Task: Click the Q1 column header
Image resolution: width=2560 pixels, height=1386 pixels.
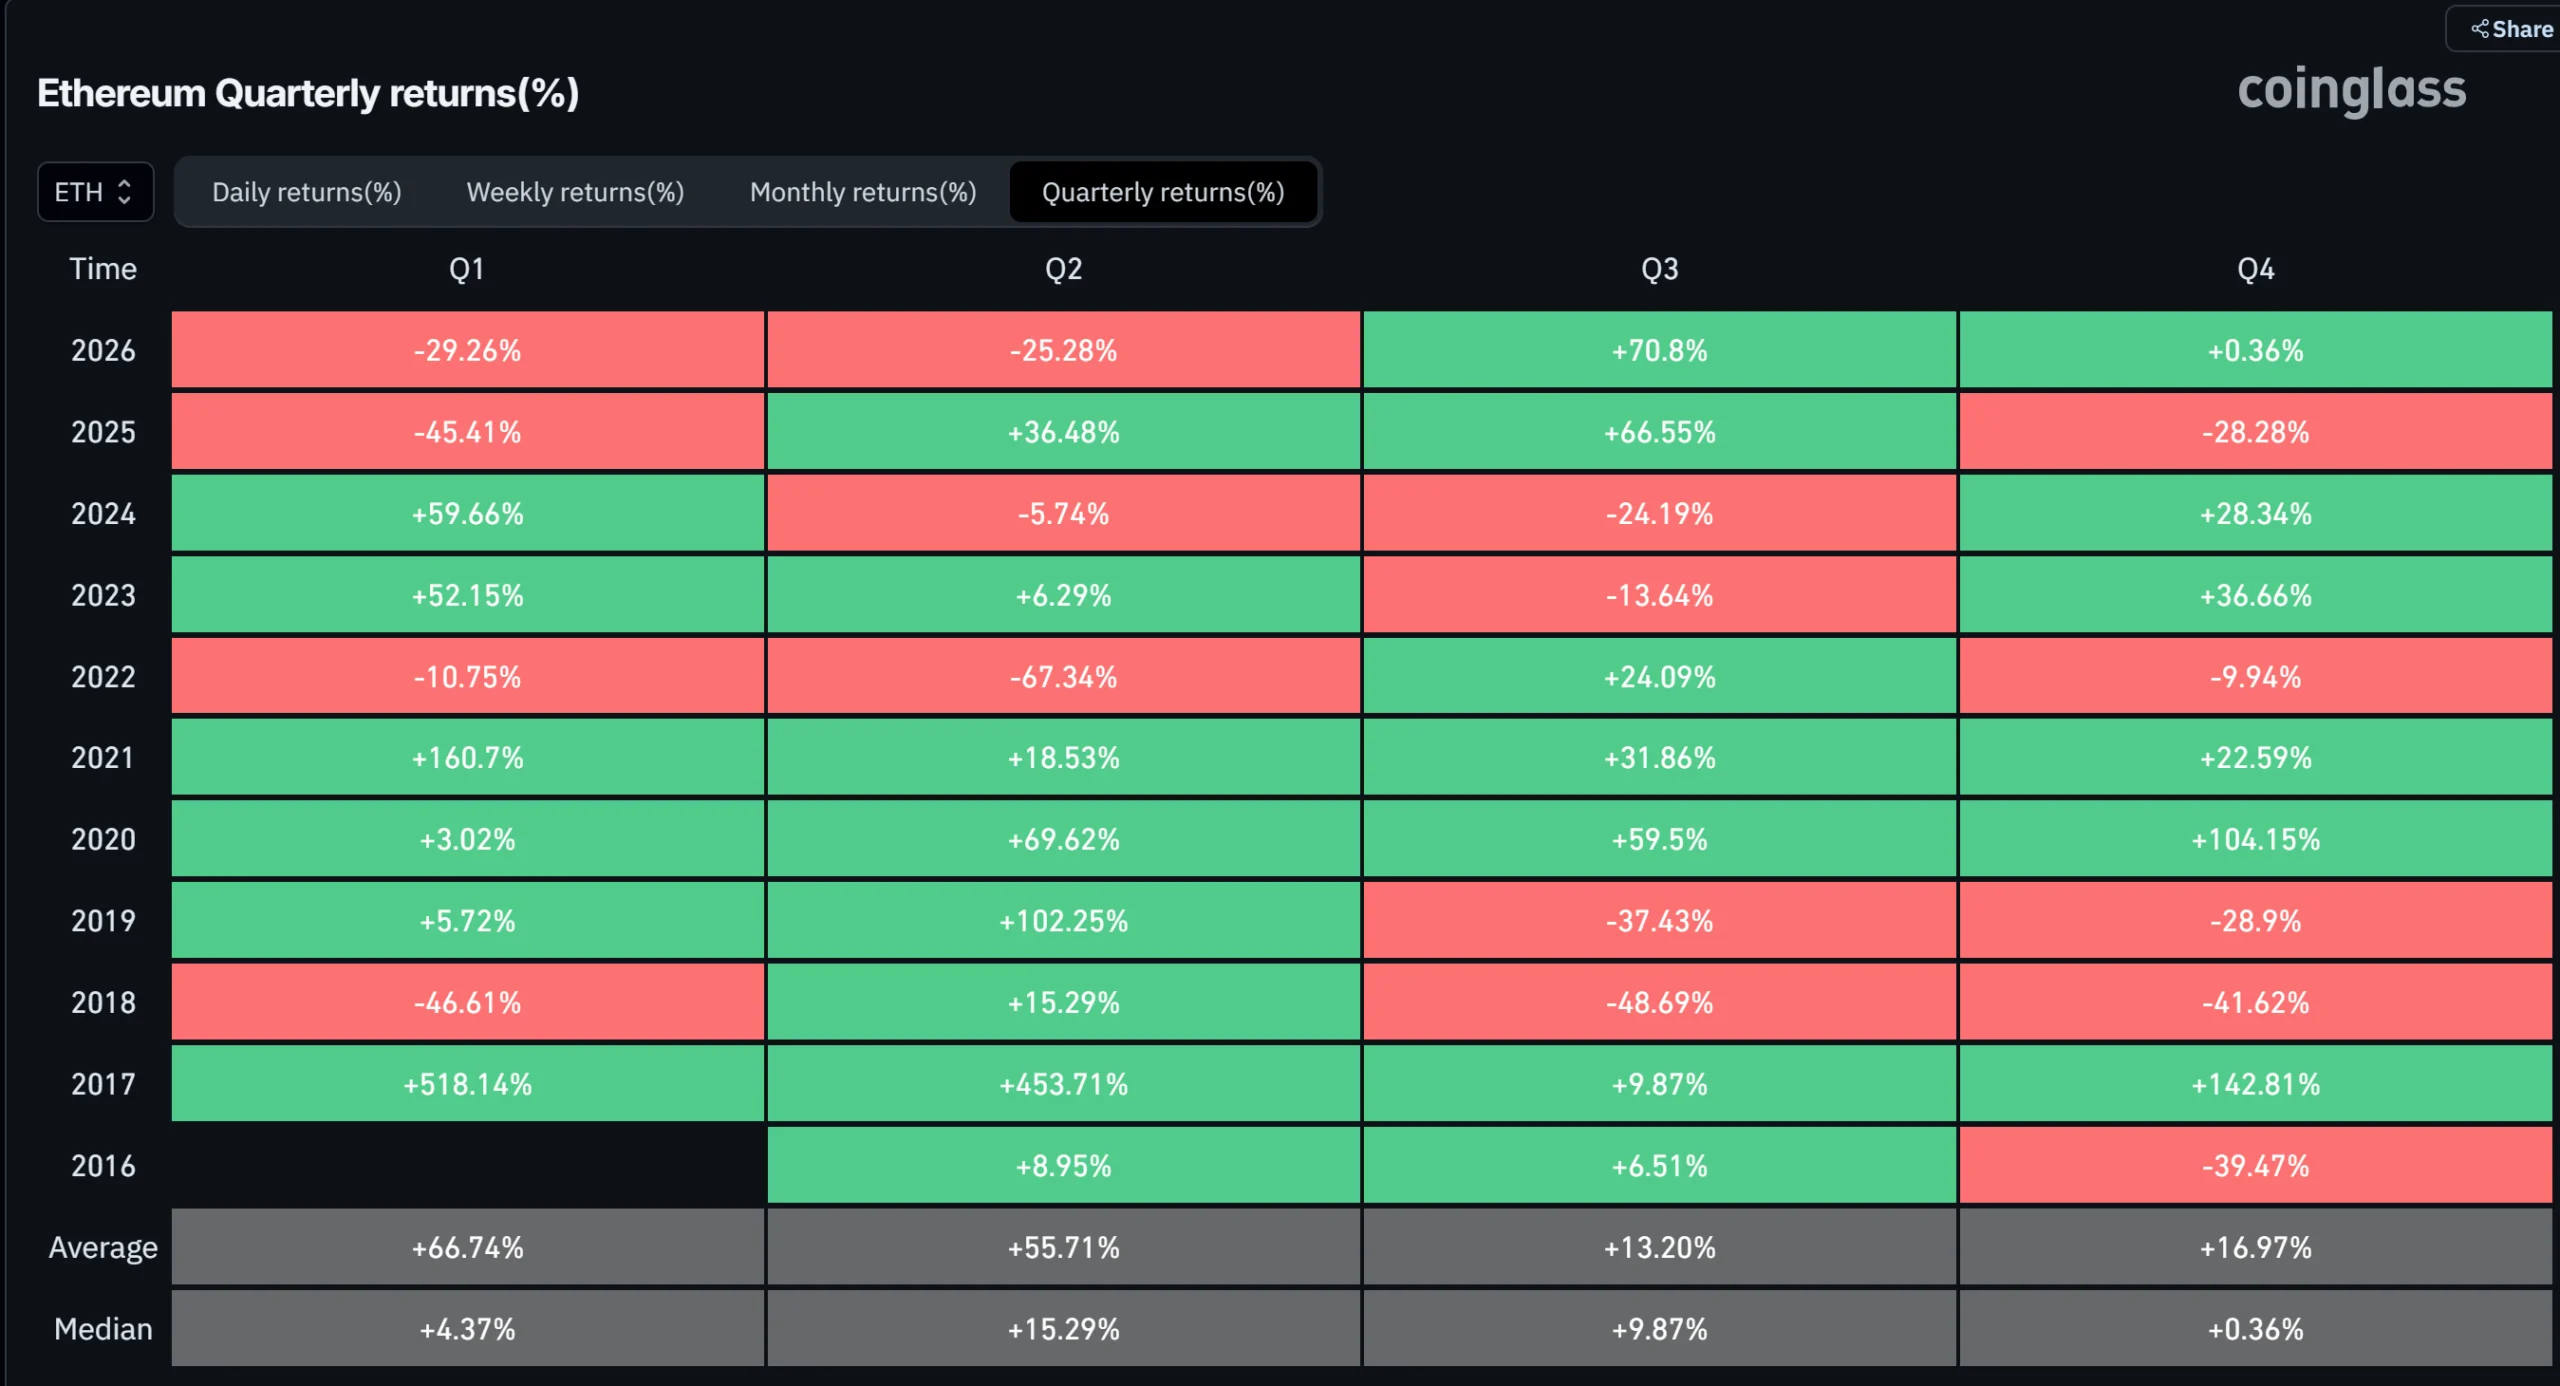Action: pos(467,269)
